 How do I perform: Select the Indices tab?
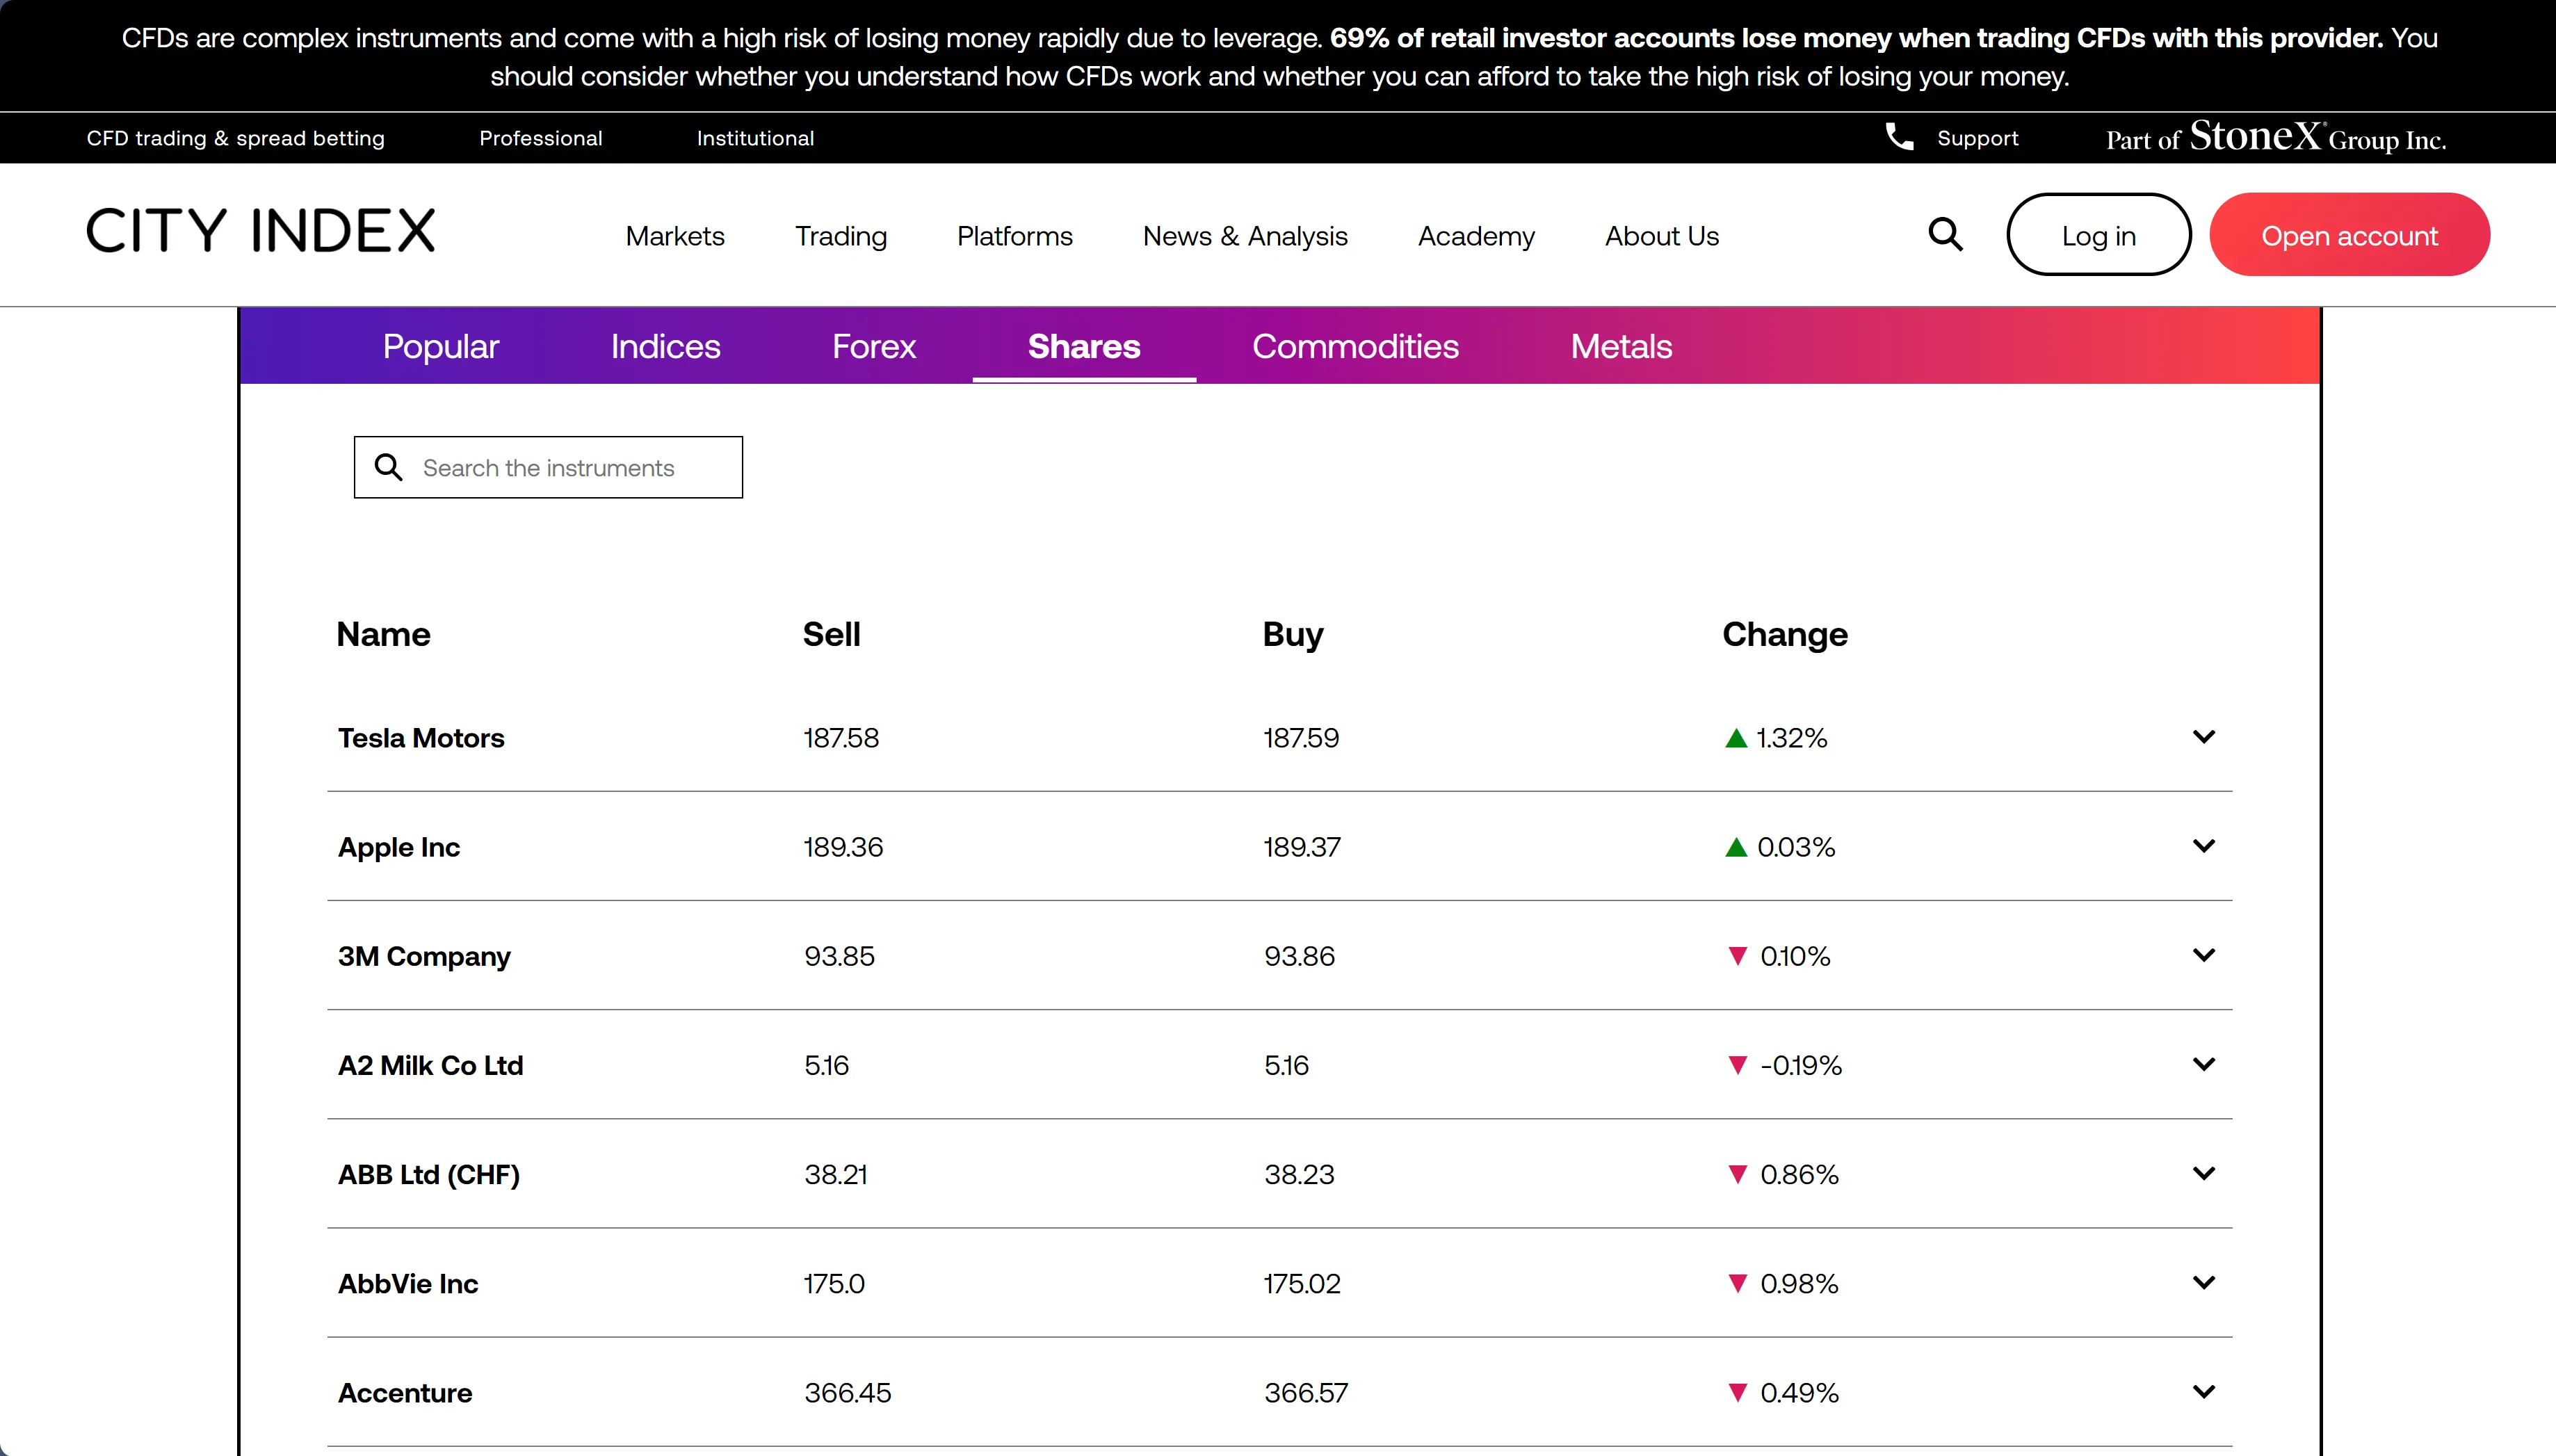(665, 346)
